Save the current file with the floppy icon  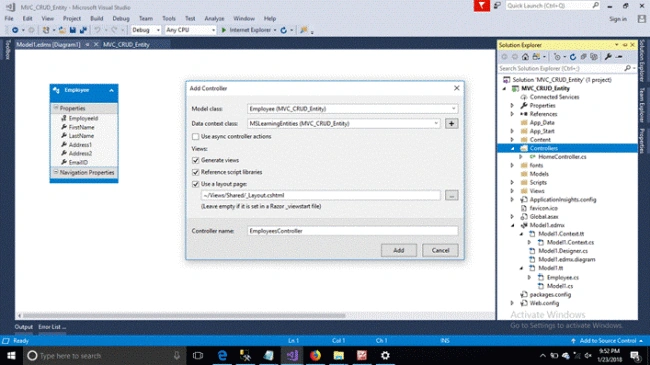(73, 30)
